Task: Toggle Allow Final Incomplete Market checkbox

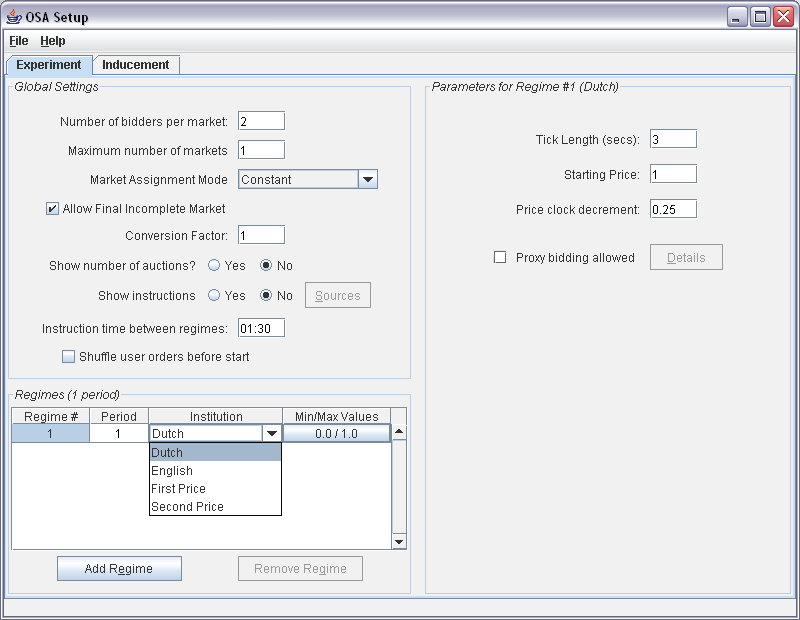Action: pyautogui.click(x=52, y=209)
